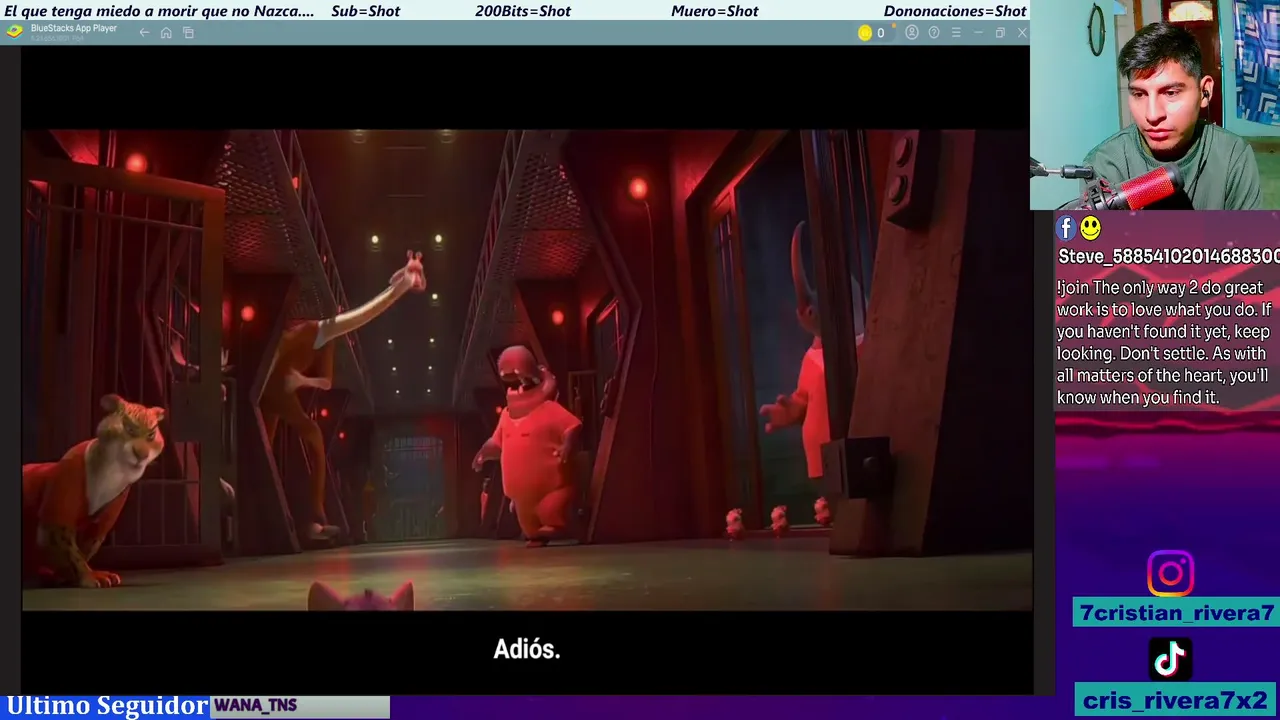
Task: Restore the BlueStacks window size
Action: click(x=1000, y=33)
